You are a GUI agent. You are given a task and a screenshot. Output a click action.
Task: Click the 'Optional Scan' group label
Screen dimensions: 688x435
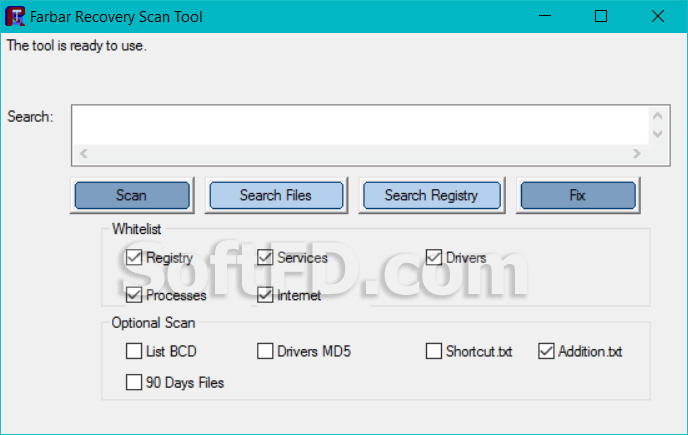153,323
